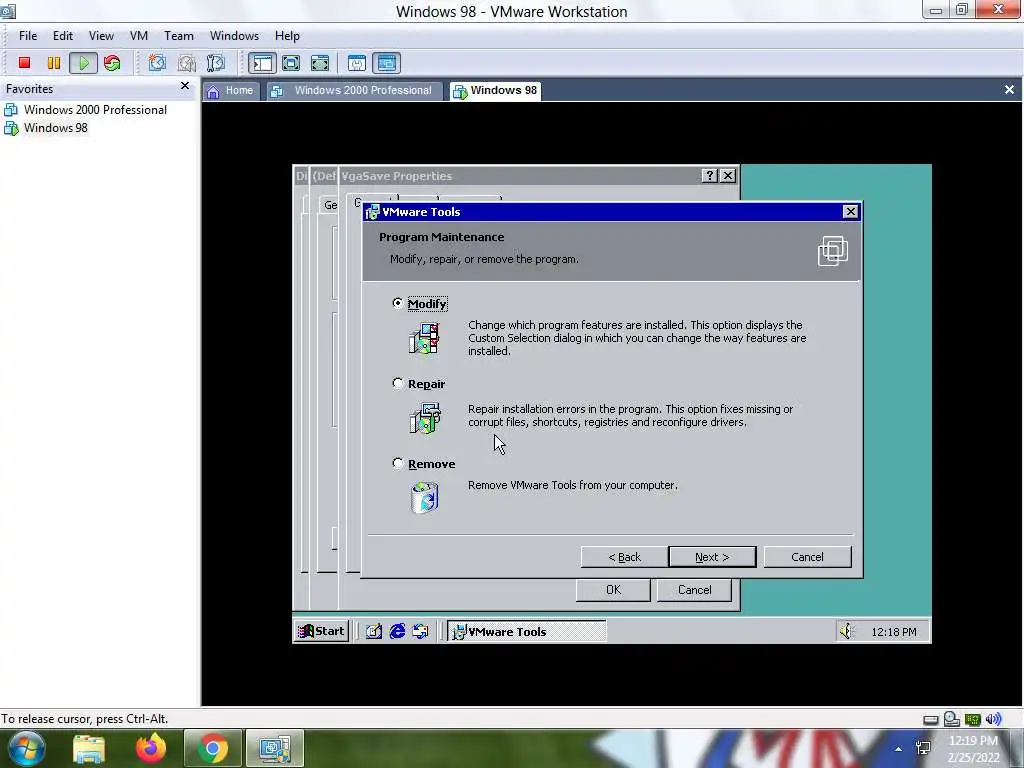
Task: Click the hard disk status bar icon
Action: (x=931, y=720)
